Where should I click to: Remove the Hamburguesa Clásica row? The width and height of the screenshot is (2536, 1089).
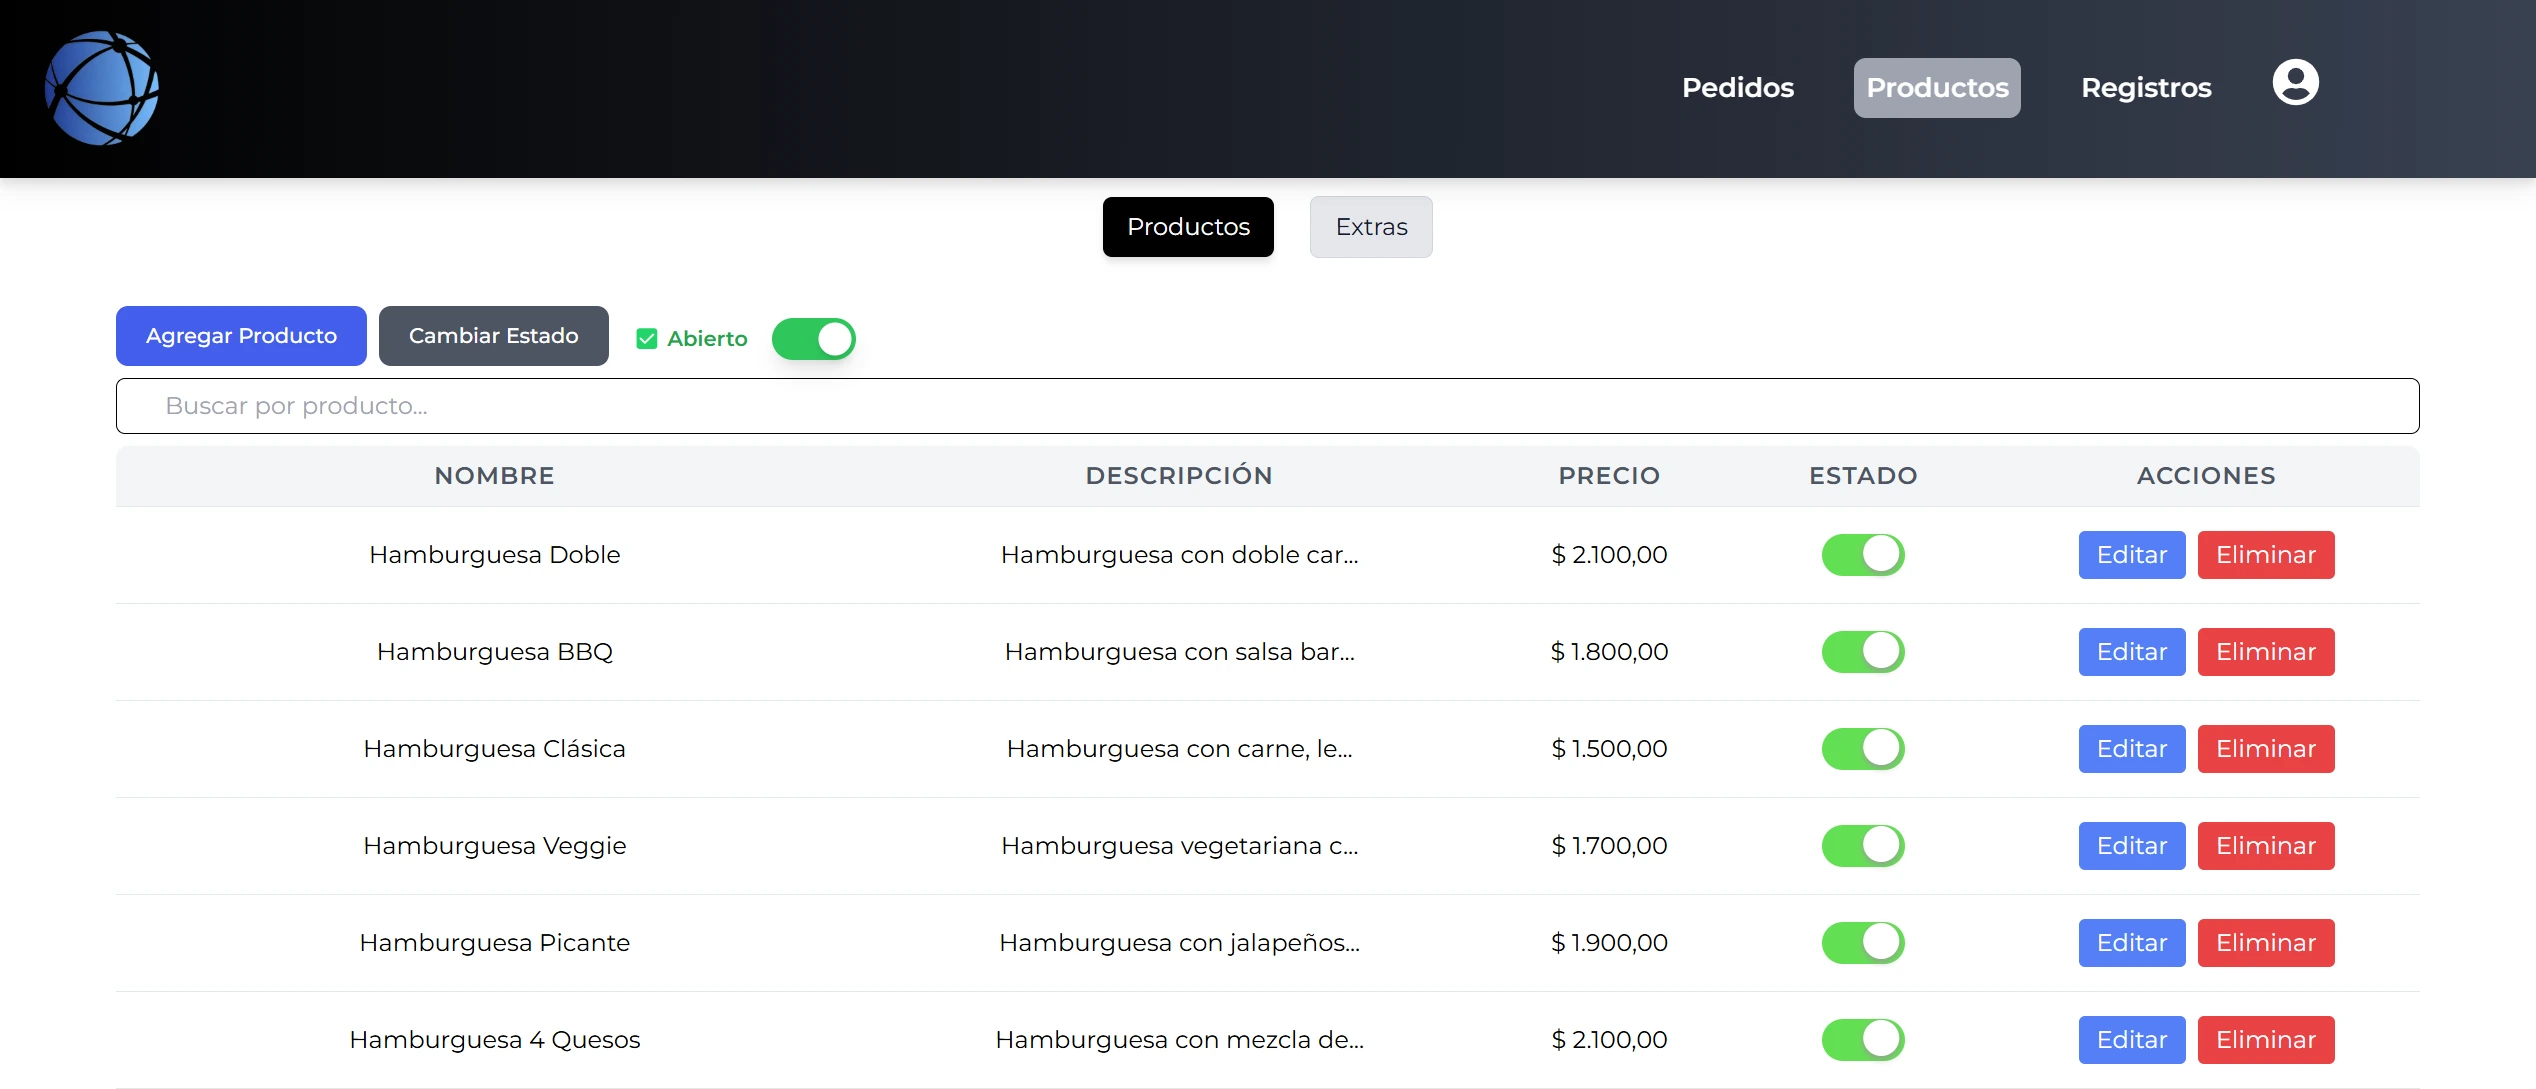2266,749
